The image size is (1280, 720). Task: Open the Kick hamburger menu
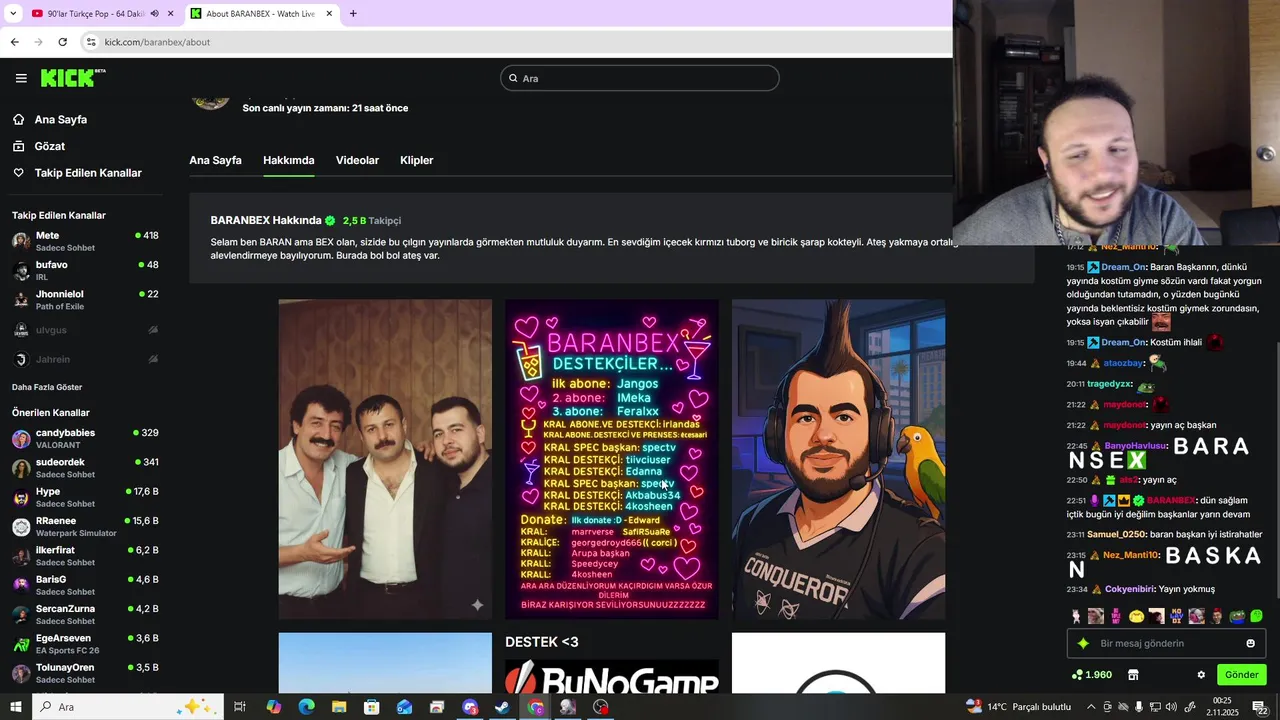[21, 78]
